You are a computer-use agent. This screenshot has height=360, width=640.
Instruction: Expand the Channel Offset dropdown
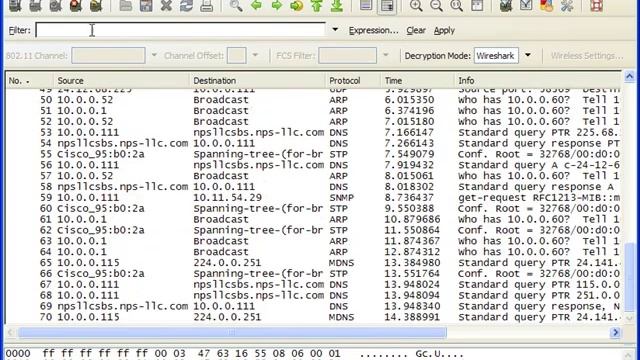[255, 55]
